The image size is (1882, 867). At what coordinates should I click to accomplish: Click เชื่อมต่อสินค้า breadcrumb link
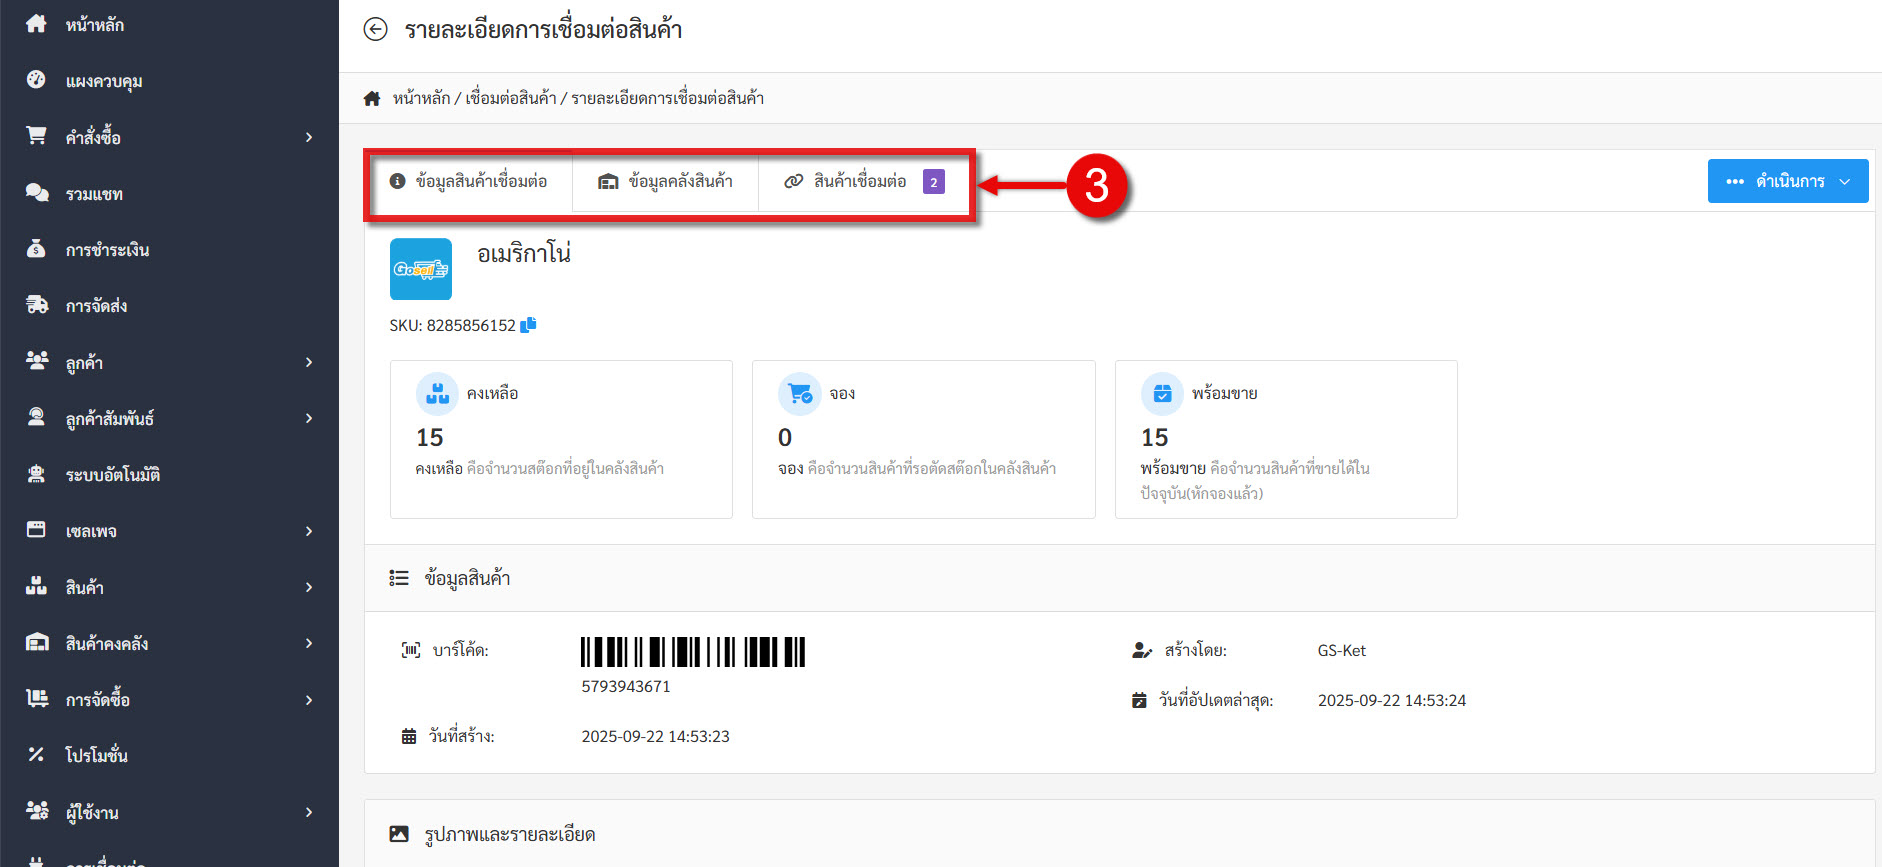[x=510, y=98]
